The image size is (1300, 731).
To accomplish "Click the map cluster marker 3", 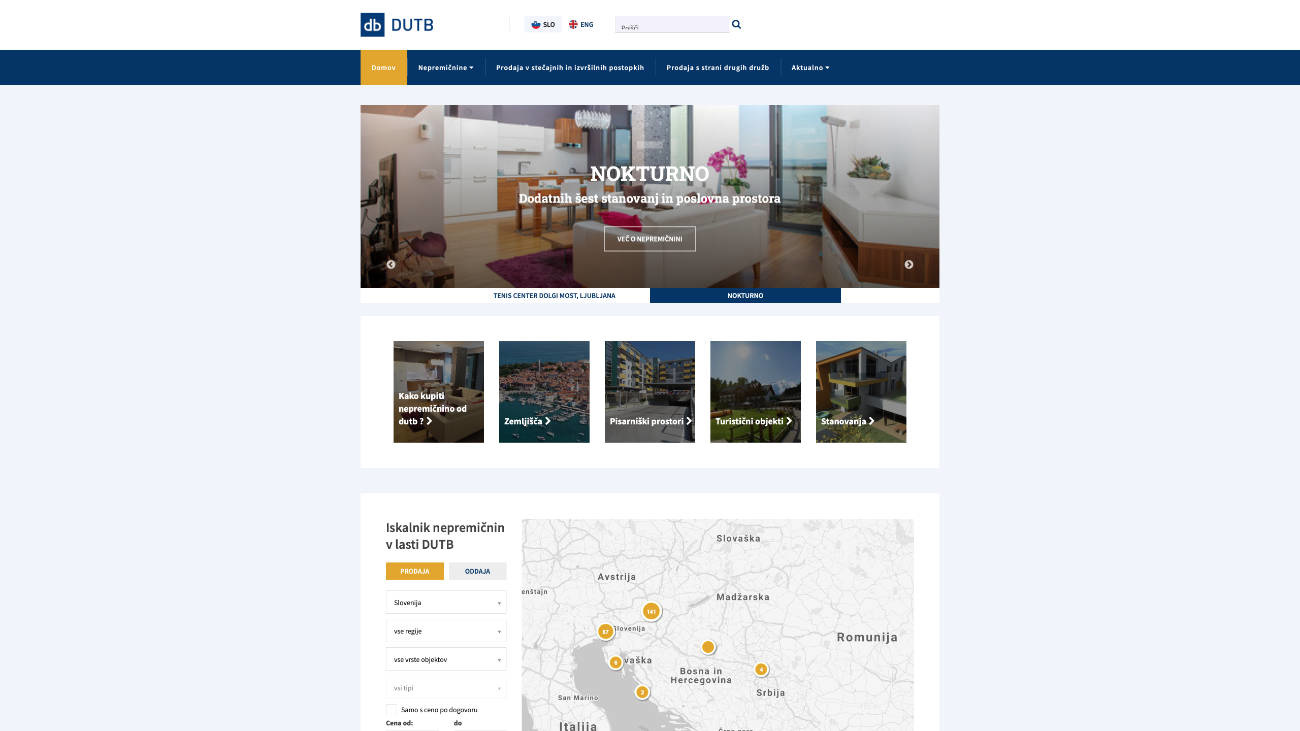I will 642,692.
